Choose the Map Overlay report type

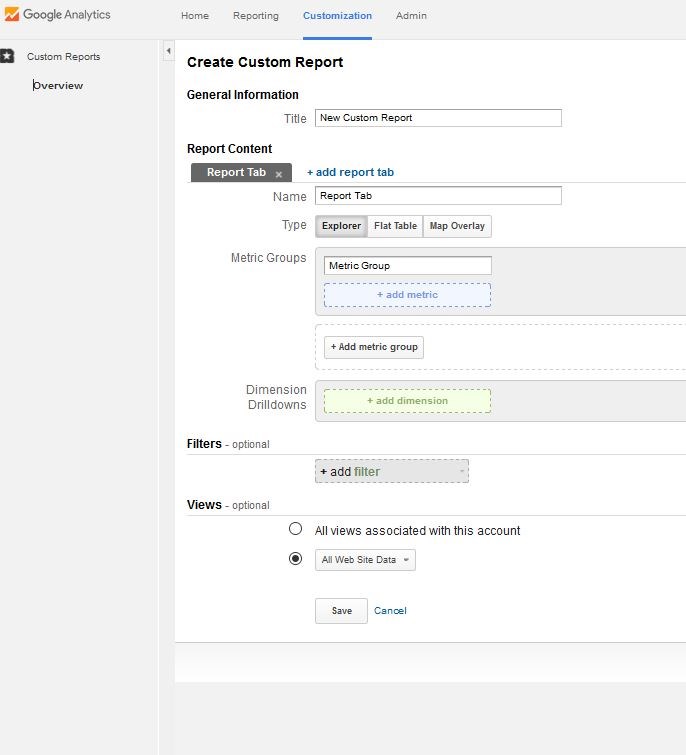pyautogui.click(x=457, y=226)
